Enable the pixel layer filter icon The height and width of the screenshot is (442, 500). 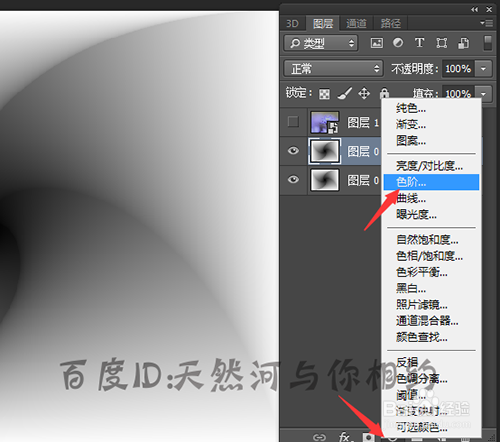pyautogui.click(x=377, y=43)
